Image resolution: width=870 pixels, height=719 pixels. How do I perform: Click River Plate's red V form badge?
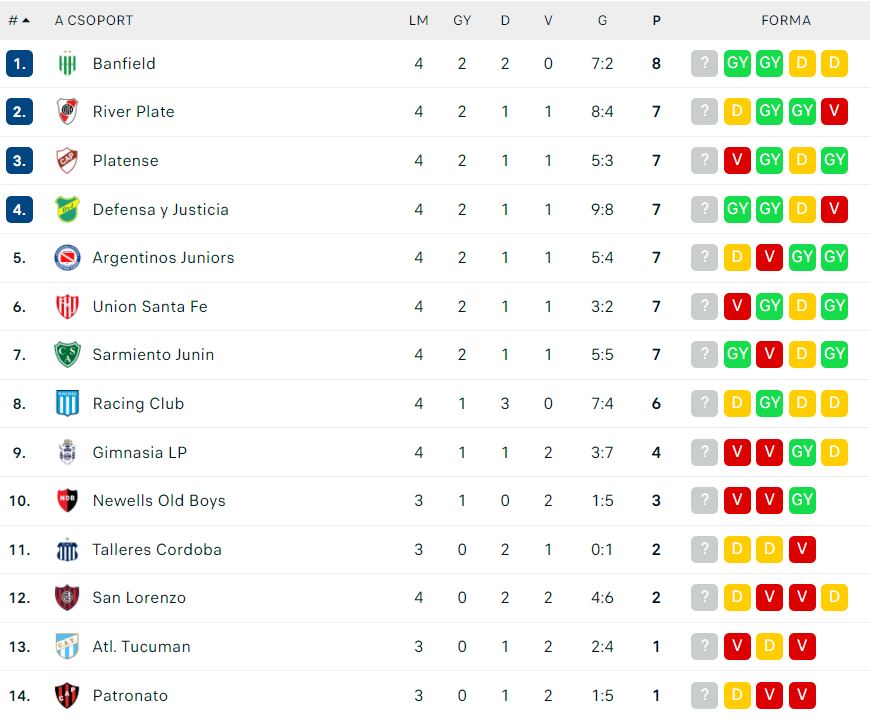[x=834, y=112]
